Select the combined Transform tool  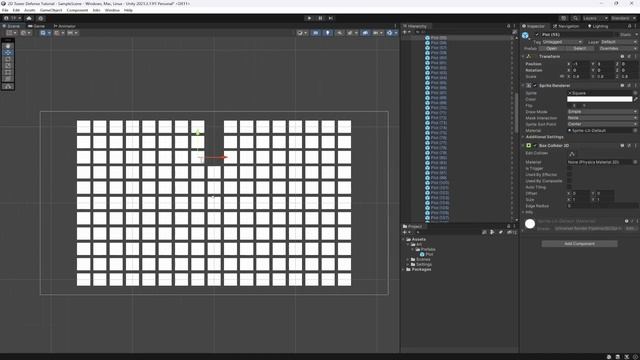pos(8,79)
